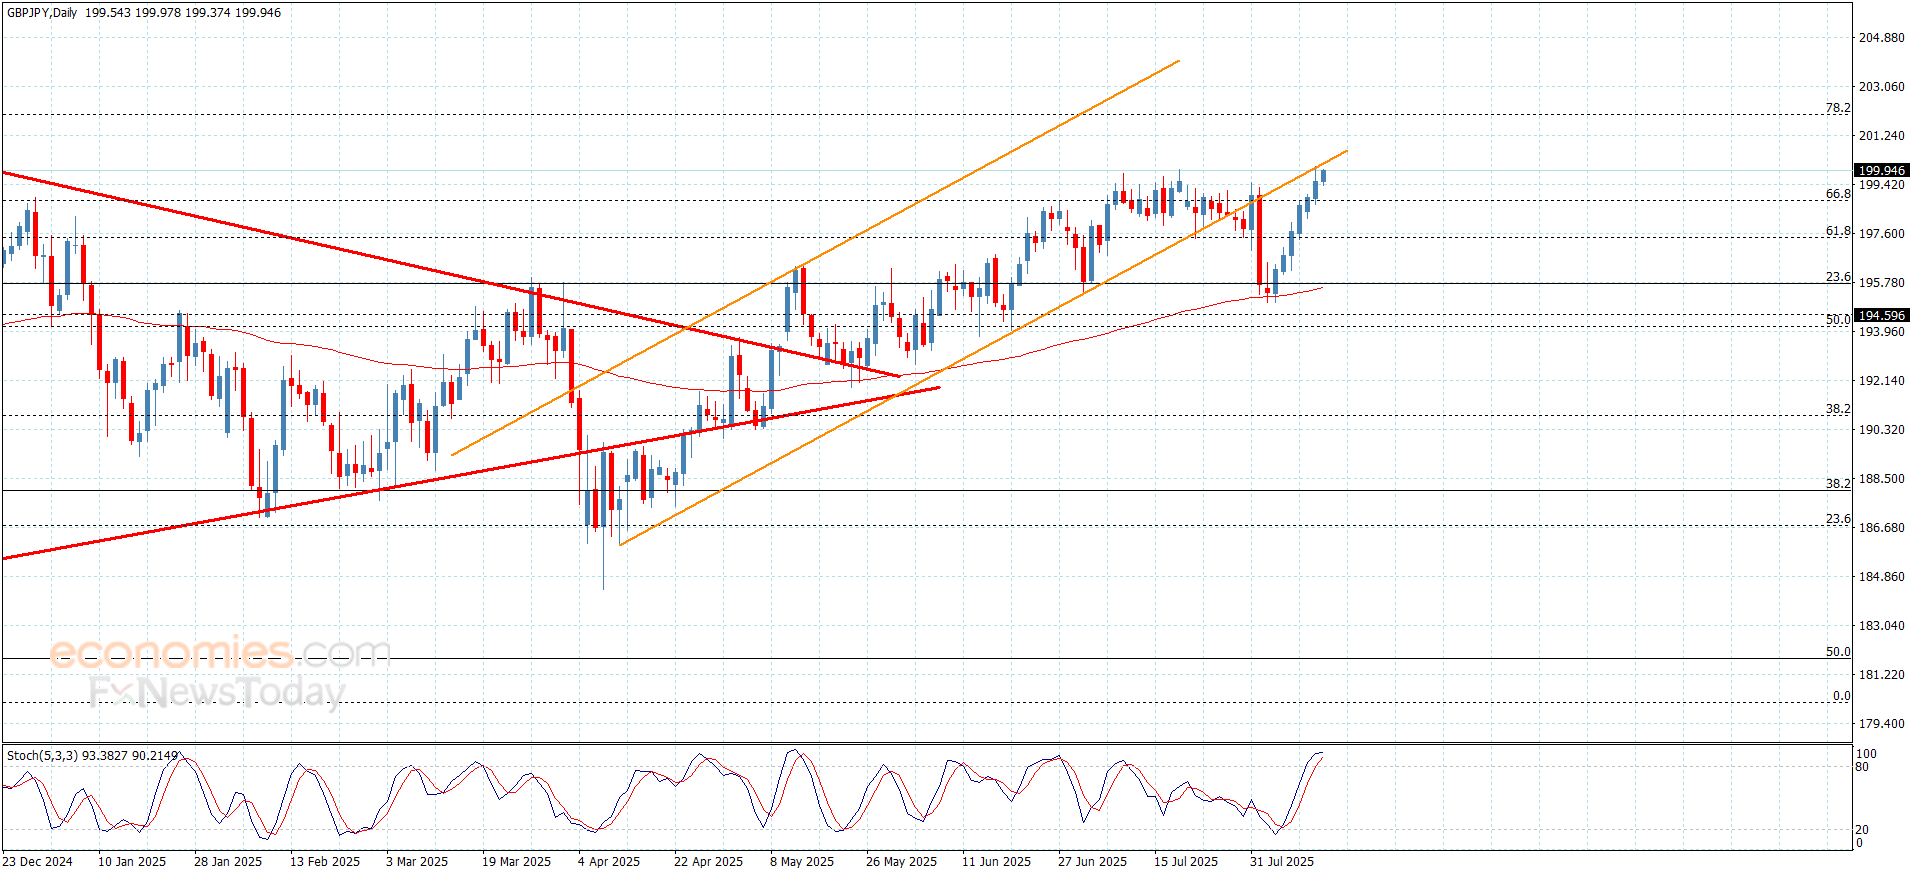Click the 10 Jan 2025 date label

[132, 862]
